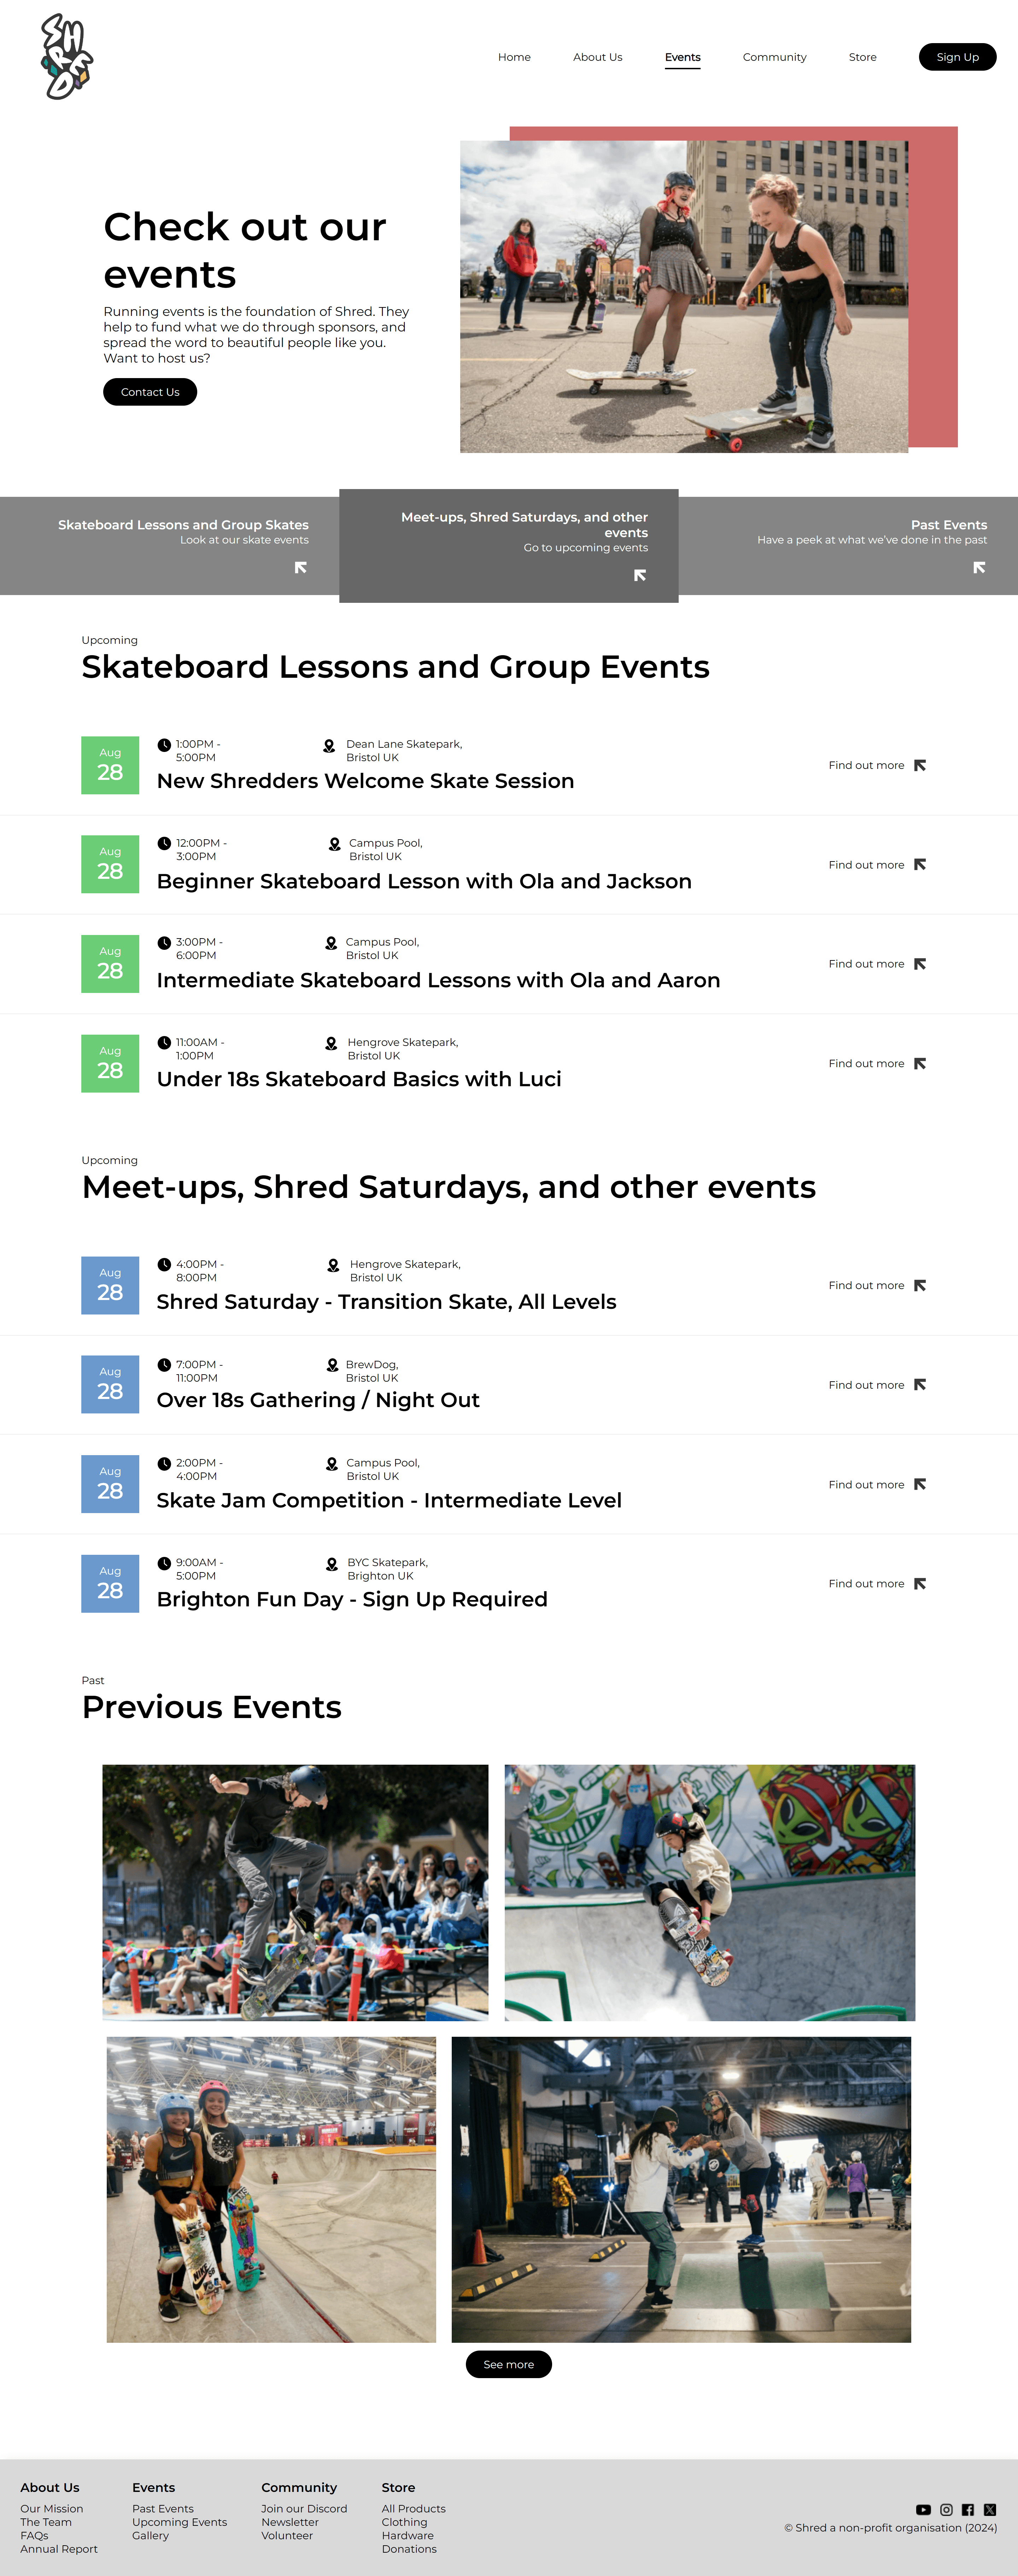This screenshot has width=1018, height=2576.
Task: Open the YouTube icon in footer
Action: click(923, 2510)
